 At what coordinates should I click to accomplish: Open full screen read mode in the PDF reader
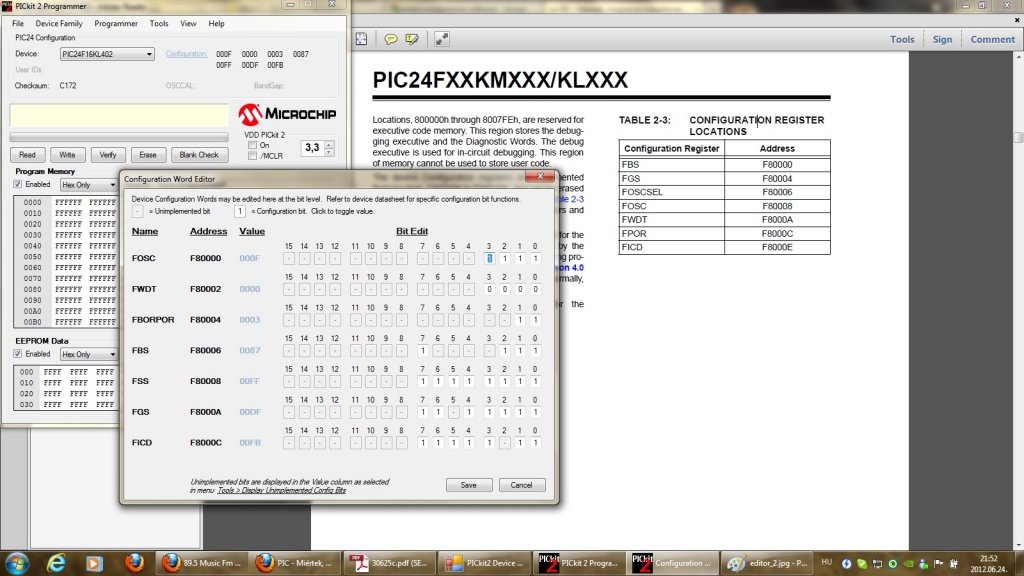(442, 39)
